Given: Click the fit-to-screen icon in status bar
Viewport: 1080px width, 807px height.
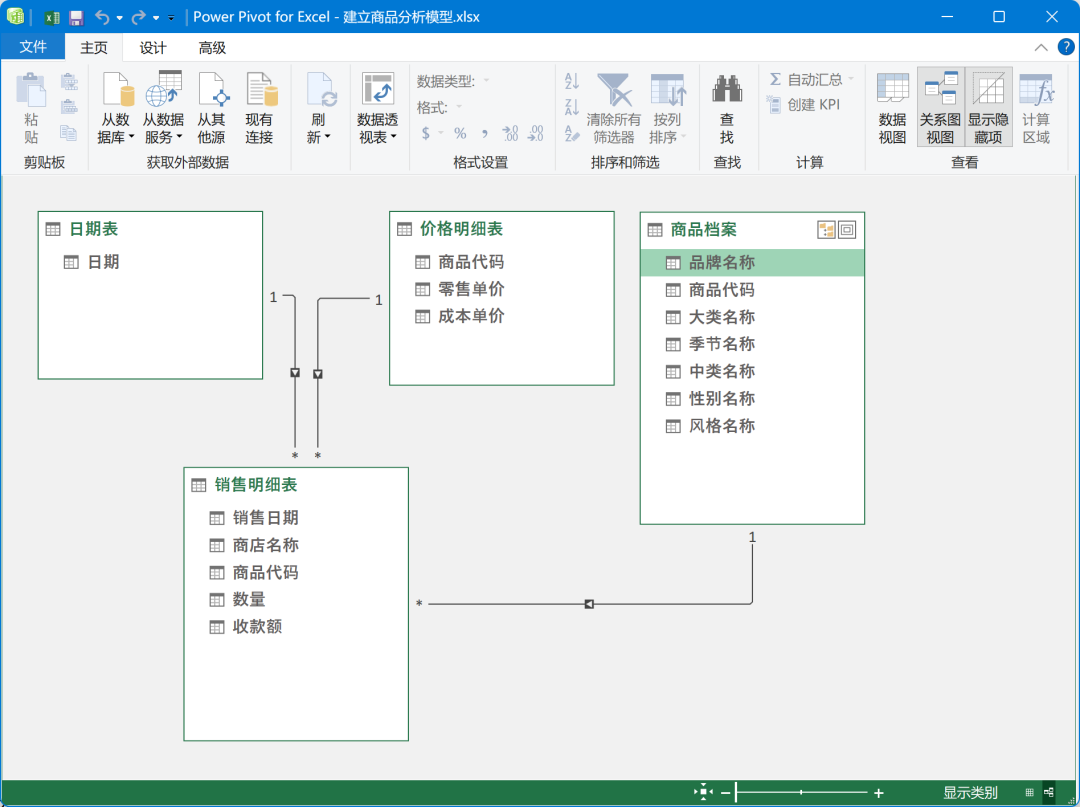Looking at the screenshot, I should (703, 792).
